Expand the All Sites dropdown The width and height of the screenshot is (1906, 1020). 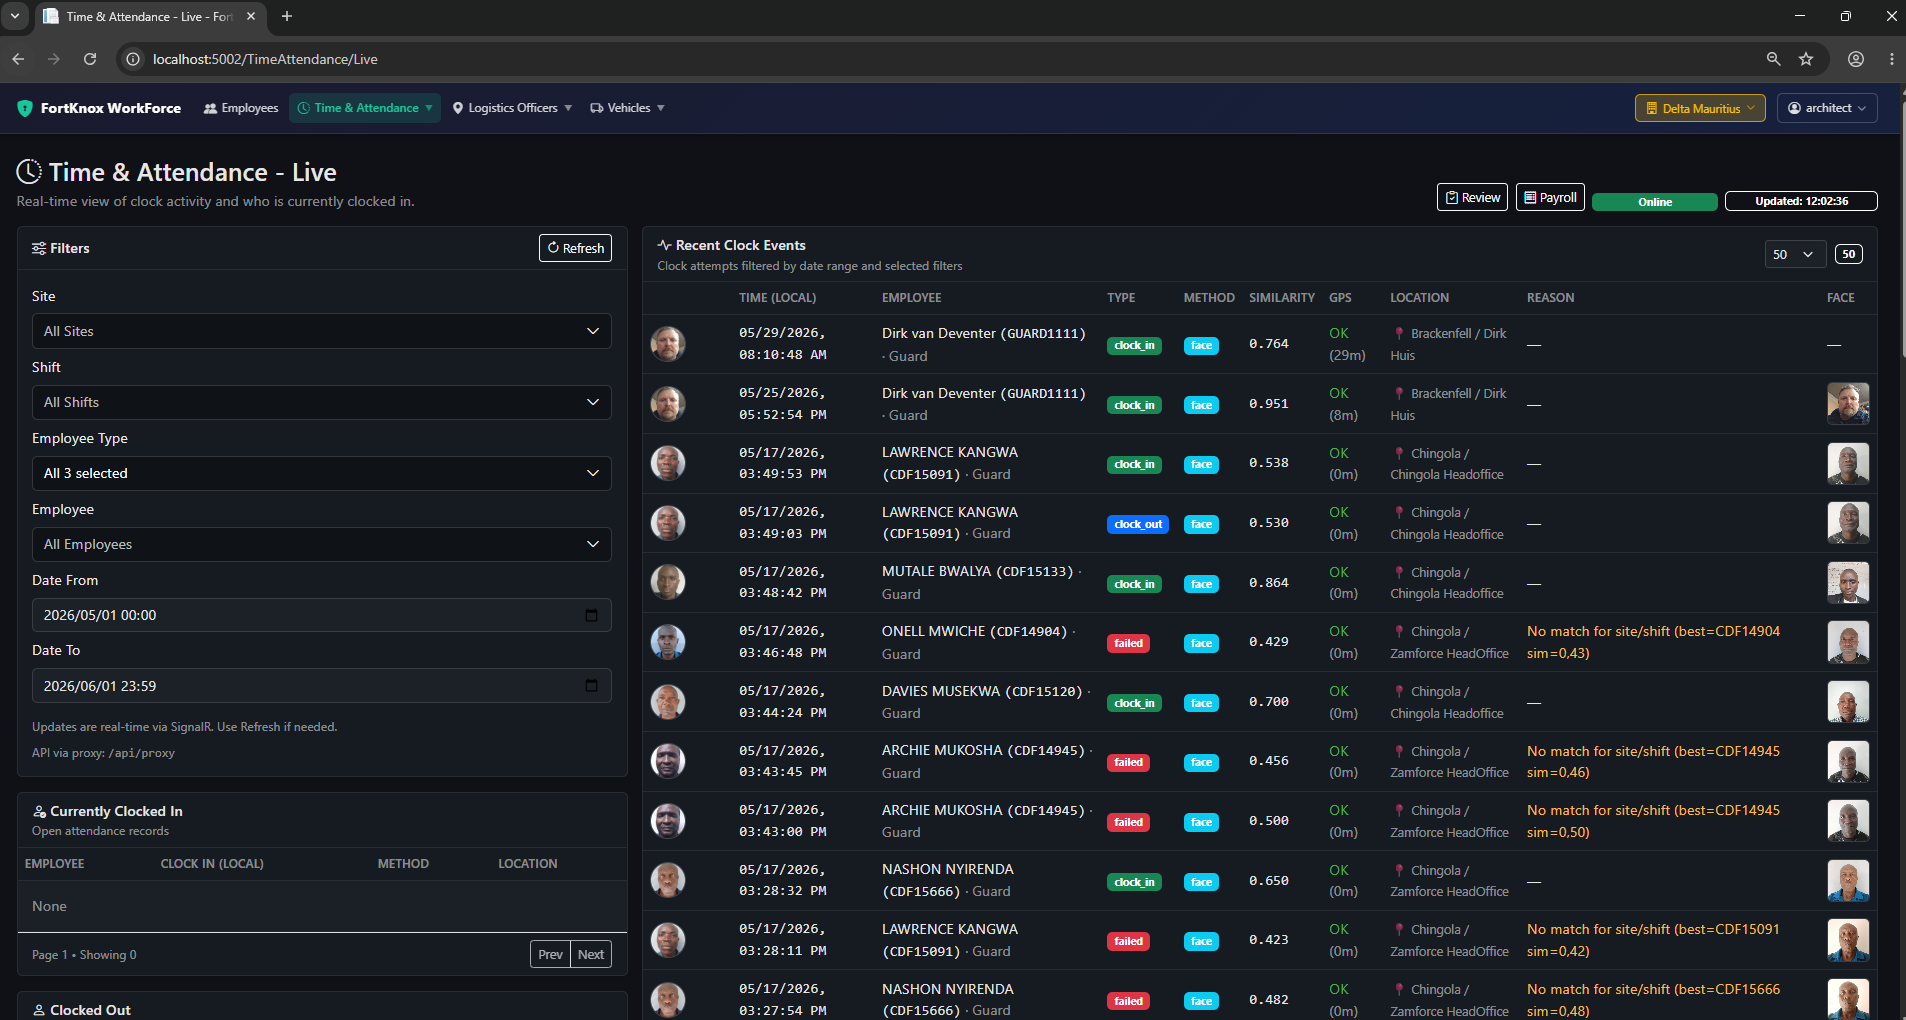(x=322, y=331)
